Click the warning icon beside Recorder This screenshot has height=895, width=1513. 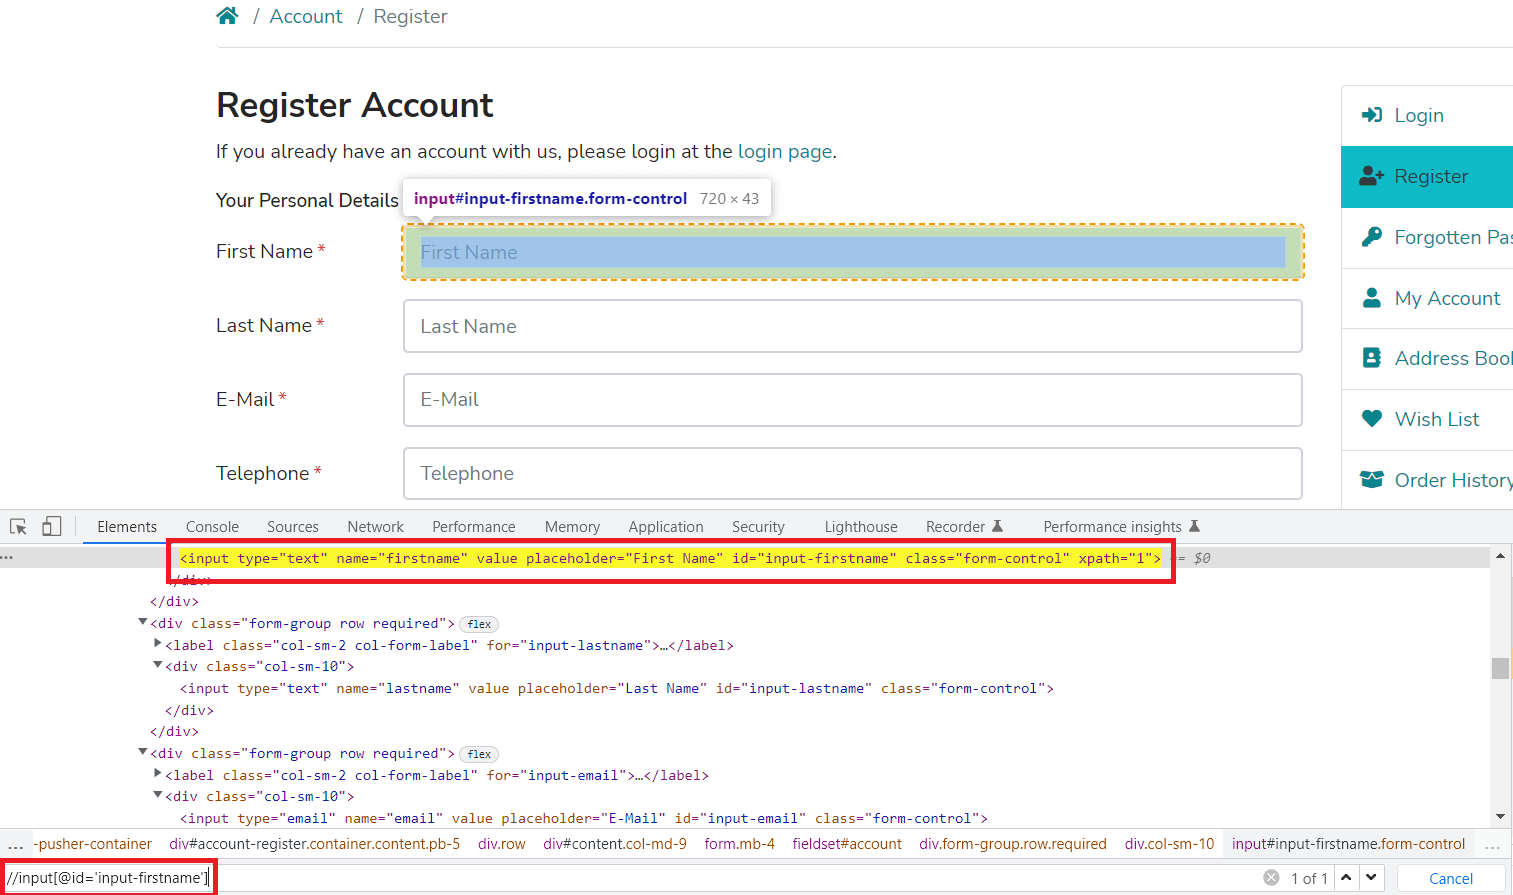997,525
